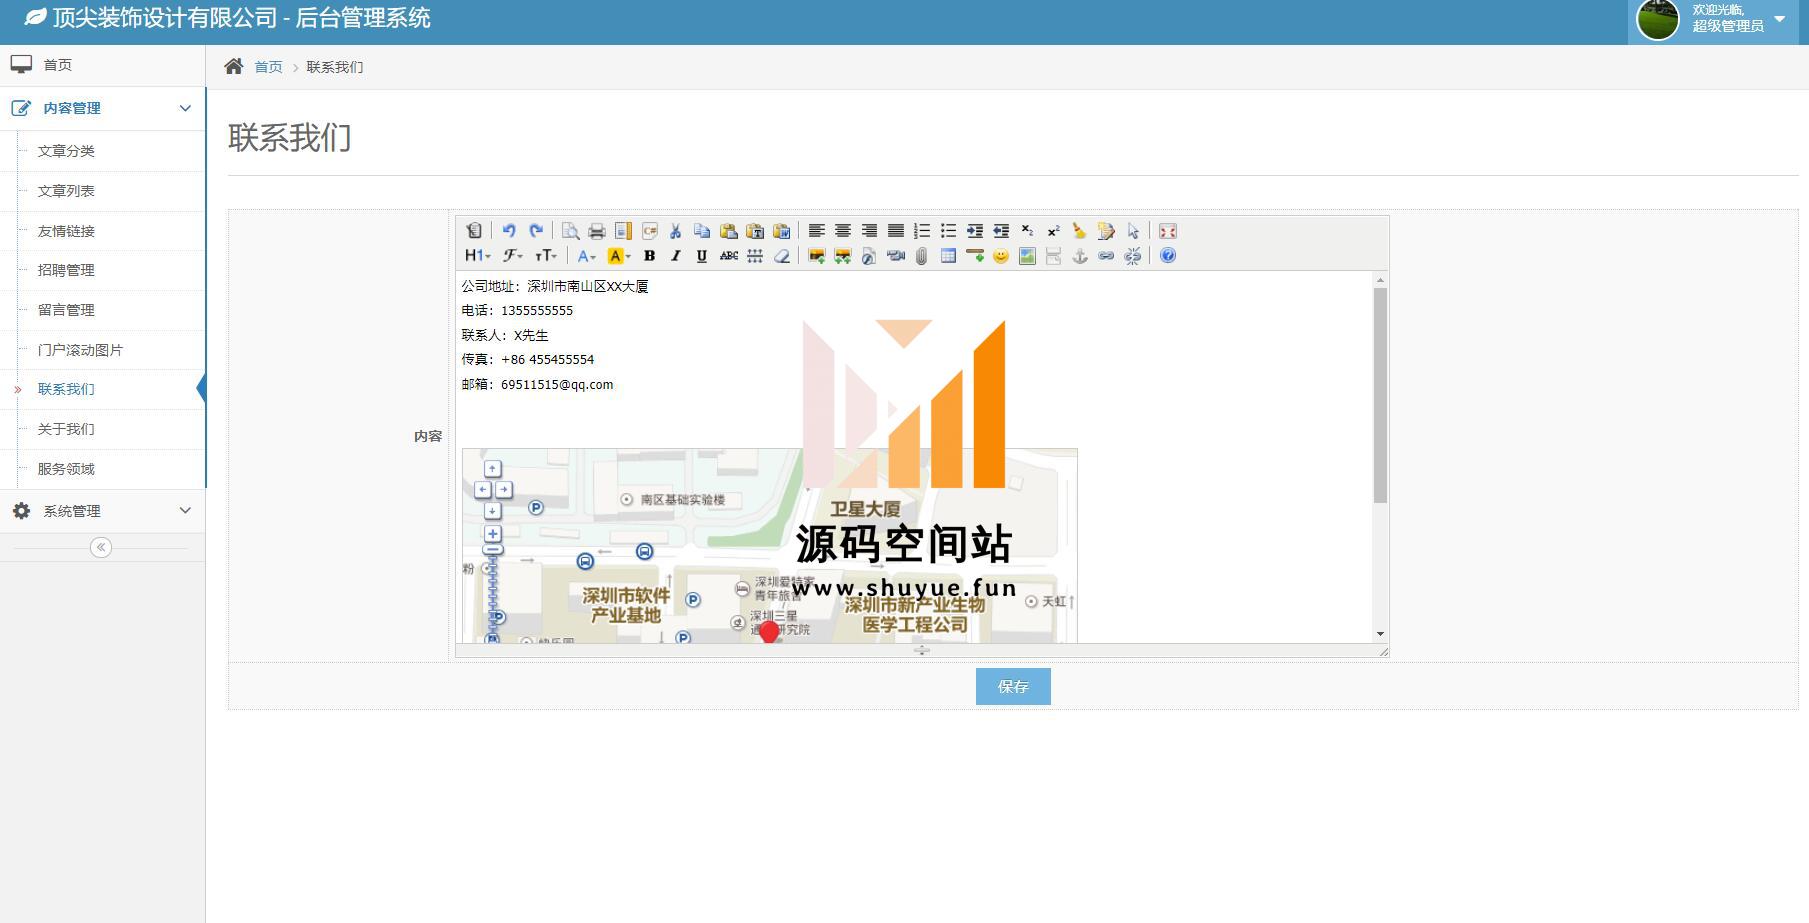The height and width of the screenshot is (923, 1809).
Task: Remove formatting with the eraser icon
Action: tap(782, 256)
